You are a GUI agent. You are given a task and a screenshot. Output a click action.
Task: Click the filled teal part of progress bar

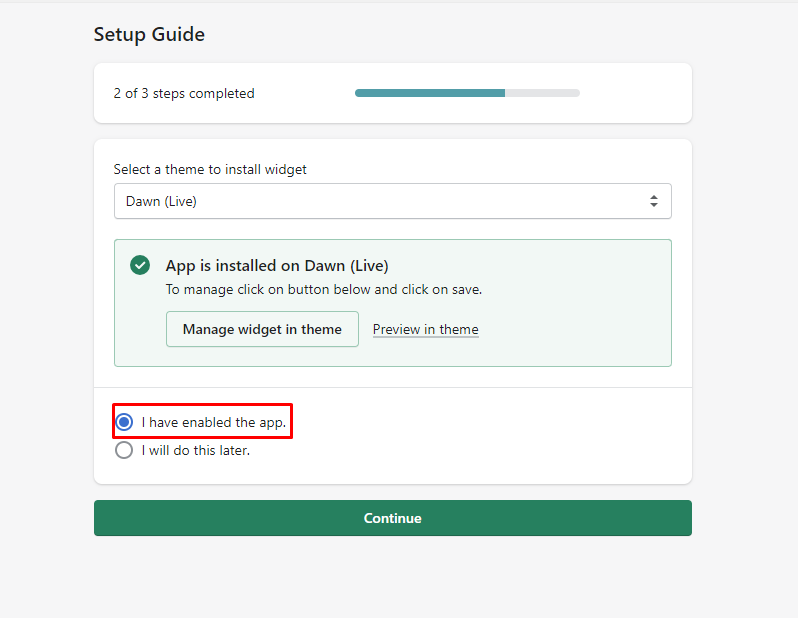tap(430, 93)
